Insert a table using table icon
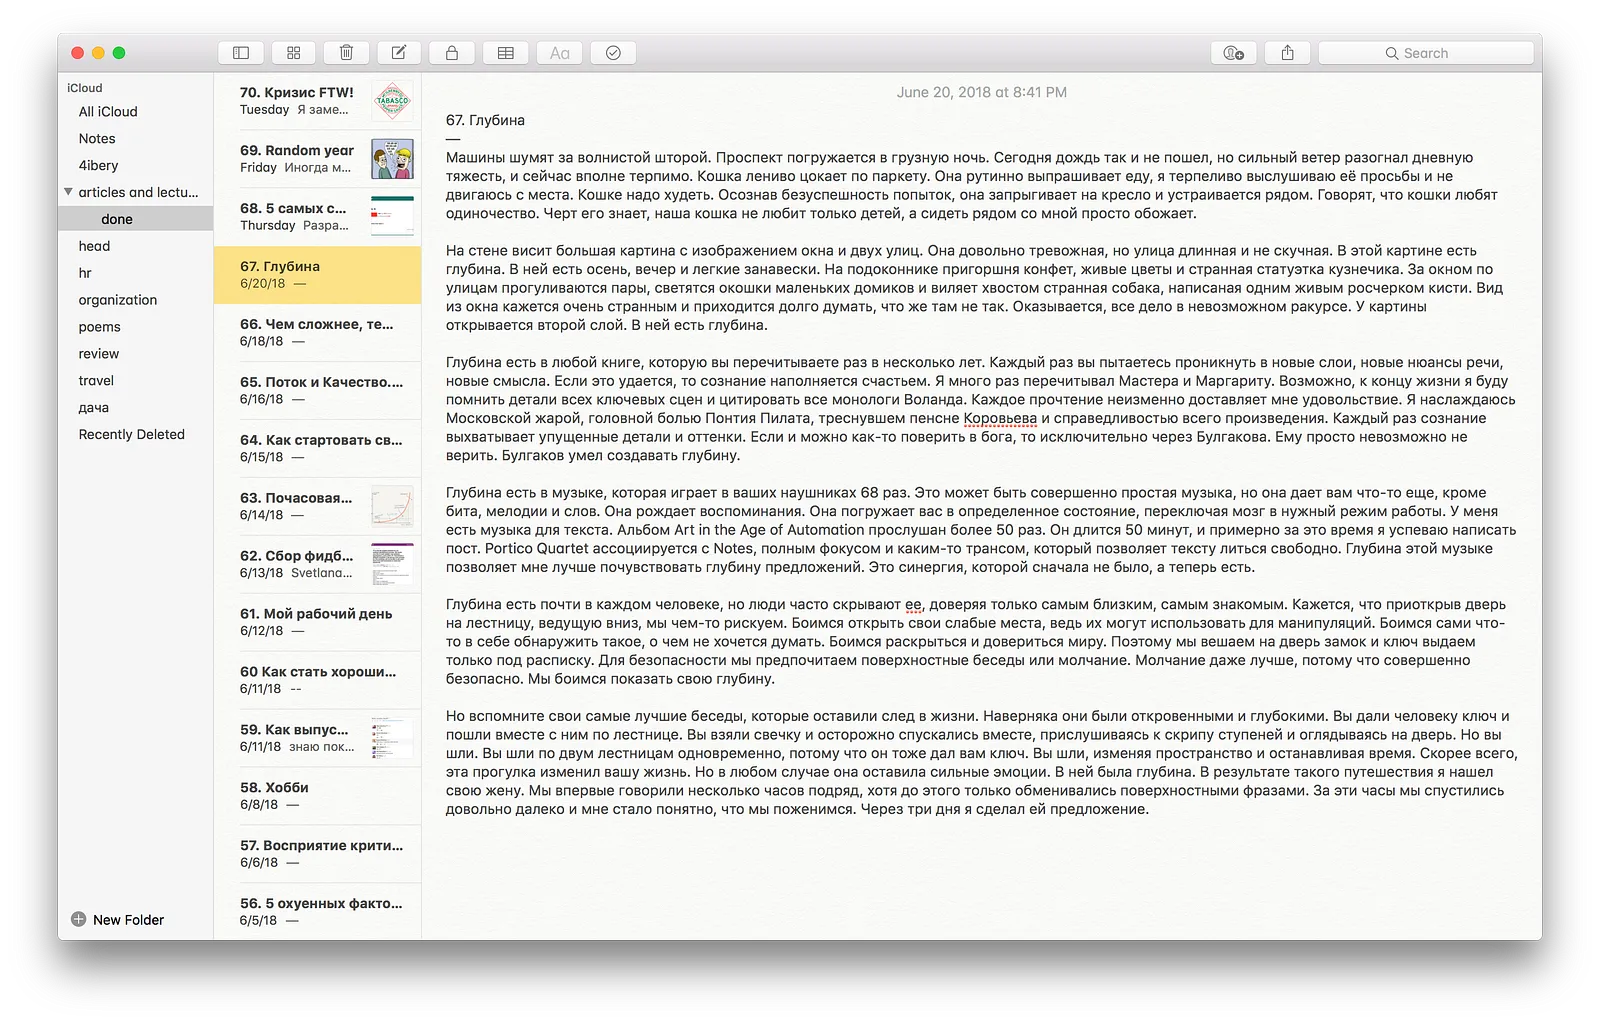 [x=506, y=53]
